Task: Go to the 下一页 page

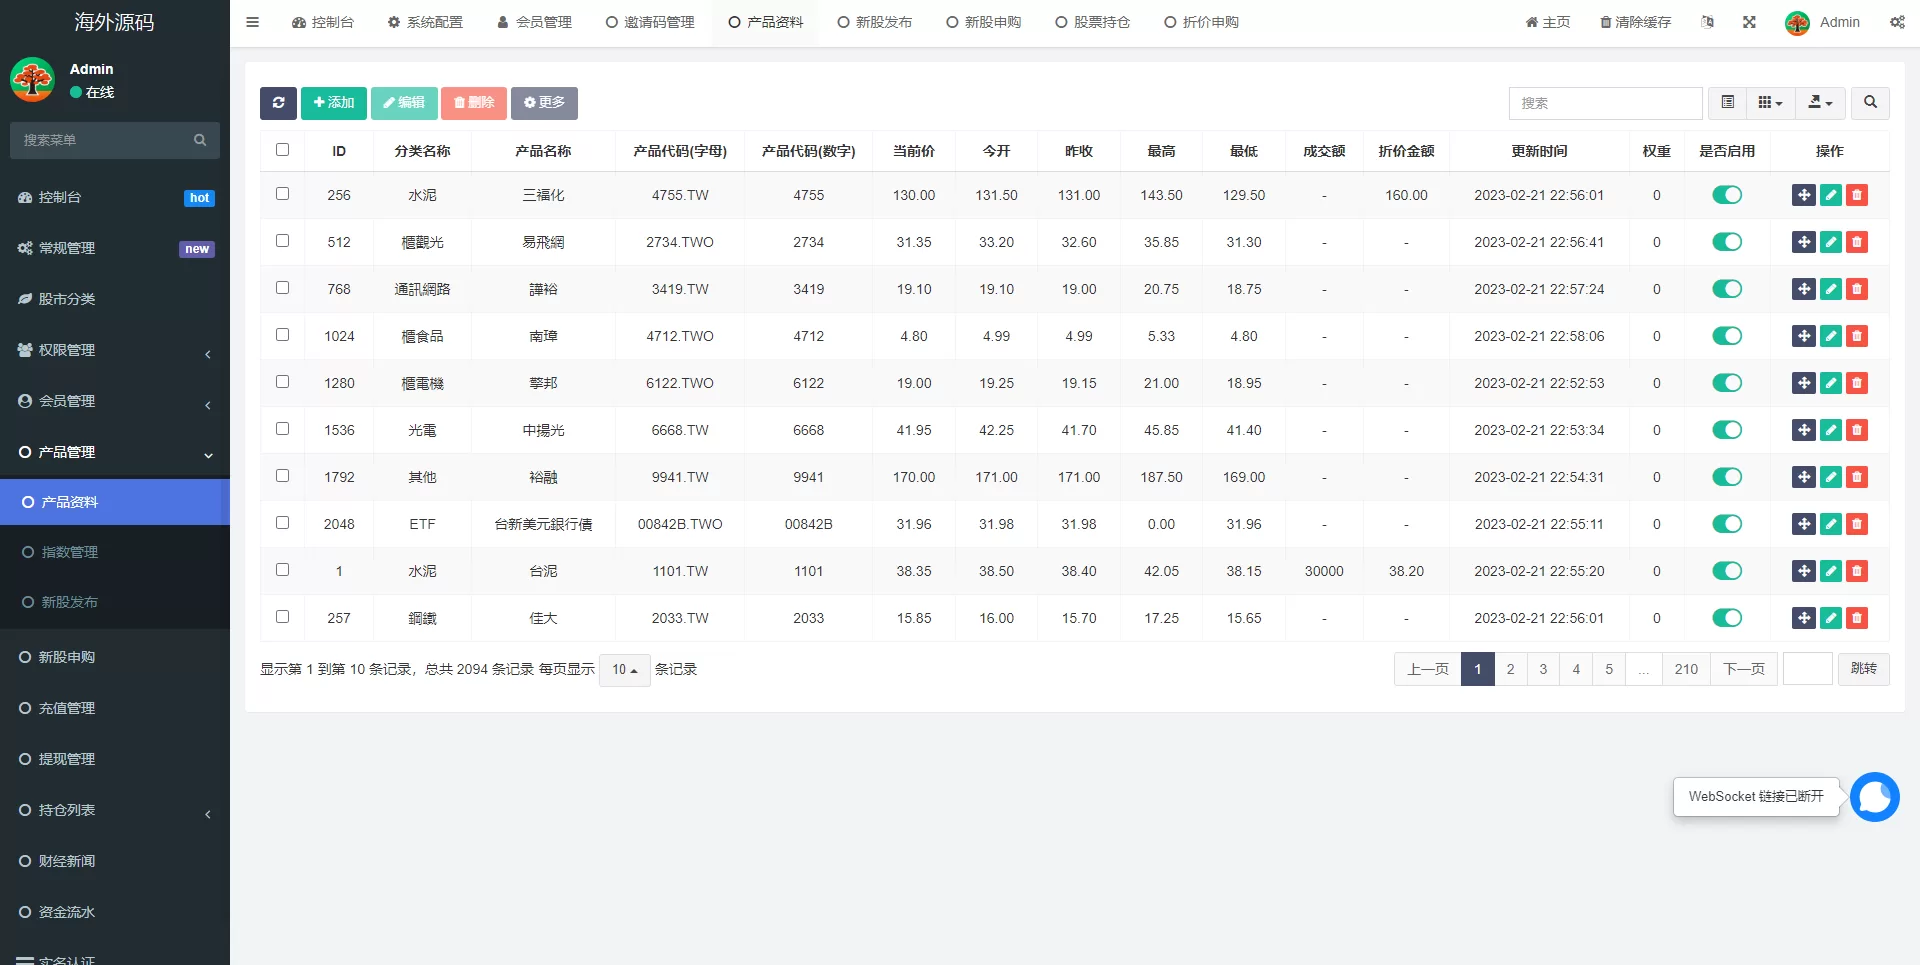Action: (x=1743, y=669)
